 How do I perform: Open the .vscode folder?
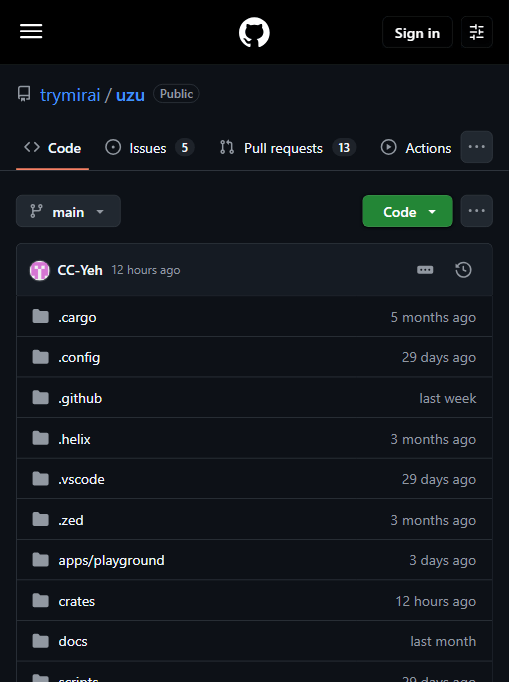click(x=81, y=479)
